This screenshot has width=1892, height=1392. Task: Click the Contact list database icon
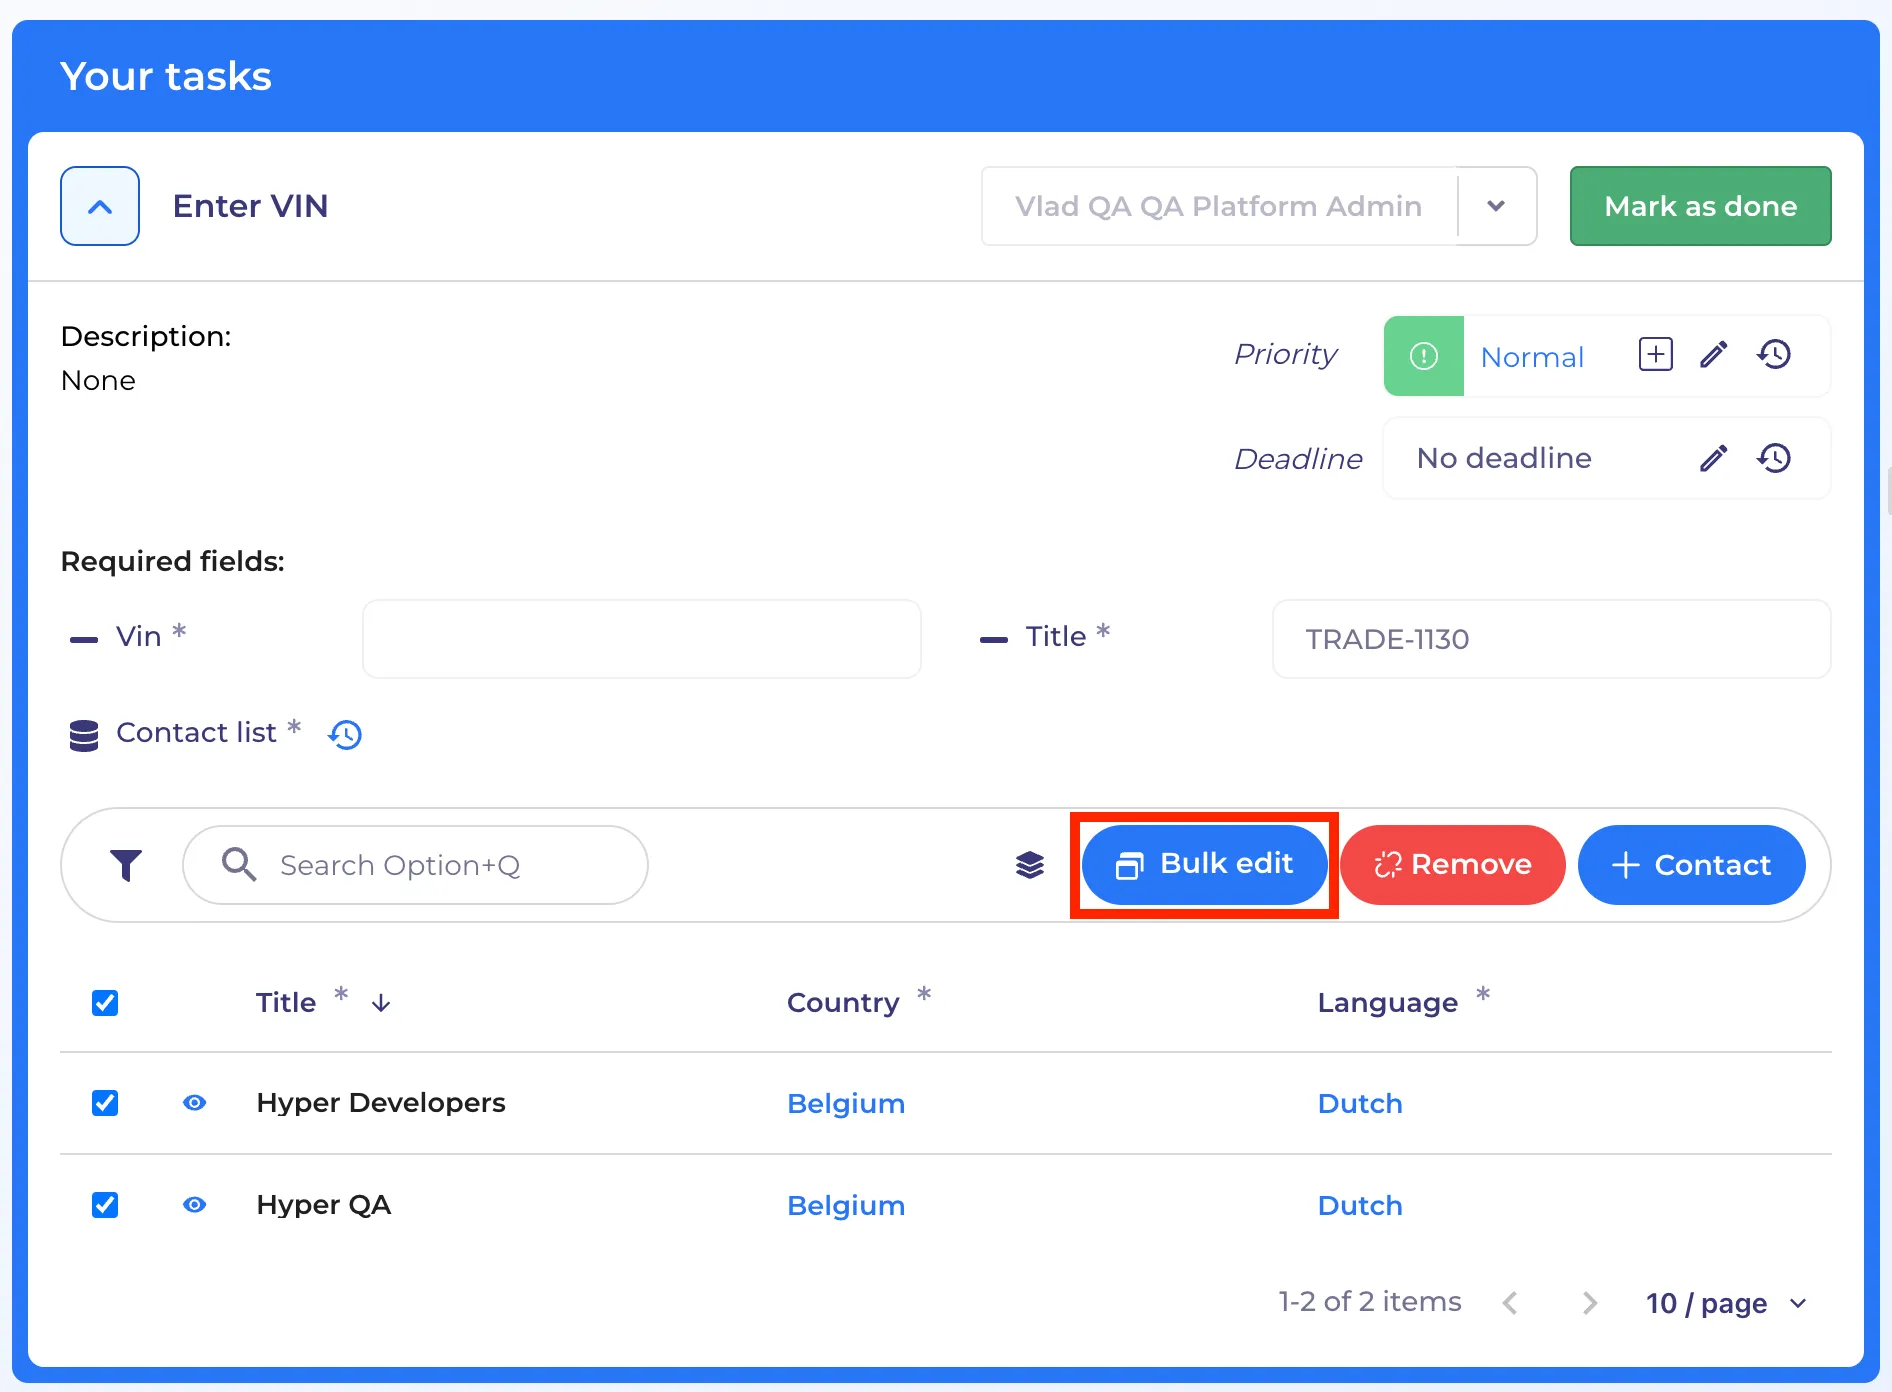(x=84, y=735)
